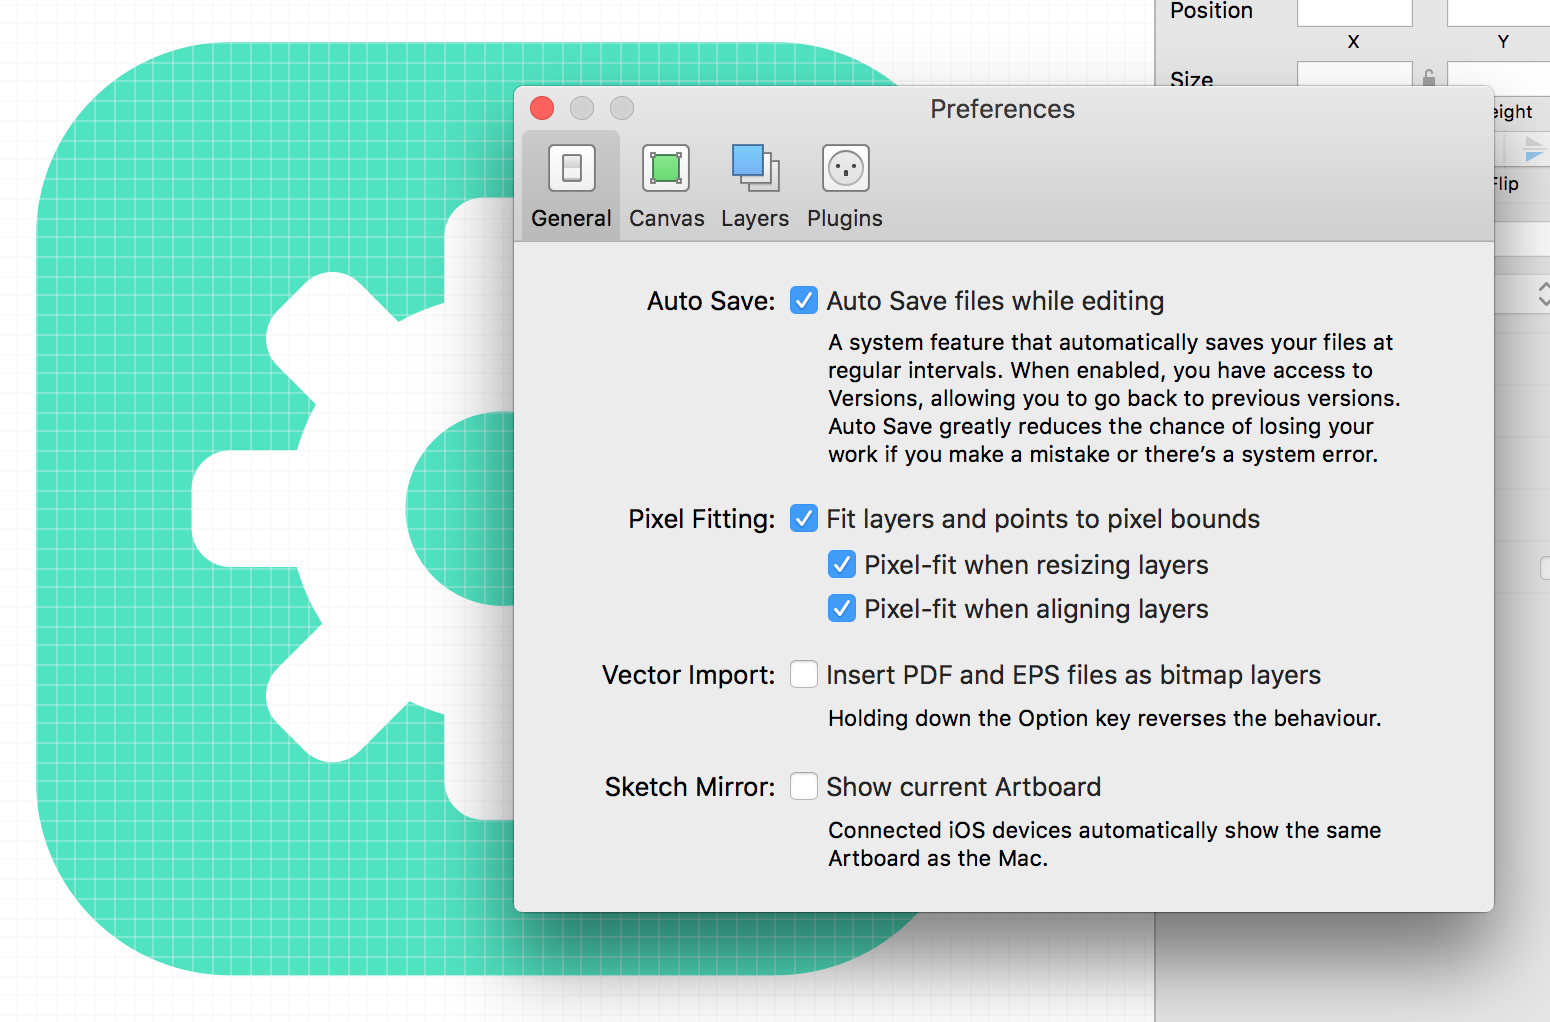1550x1022 pixels.
Task: Open the General preferences tab
Action: [571, 186]
